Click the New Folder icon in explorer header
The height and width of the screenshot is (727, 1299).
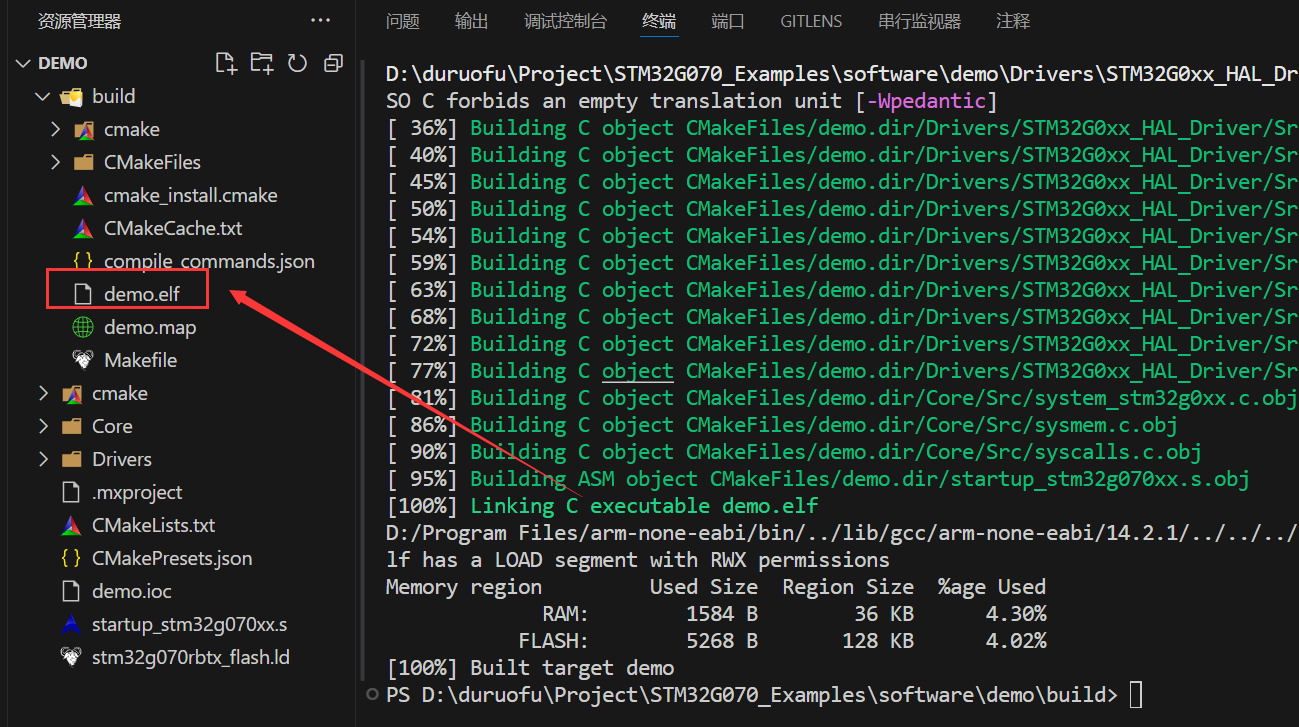(x=262, y=63)
